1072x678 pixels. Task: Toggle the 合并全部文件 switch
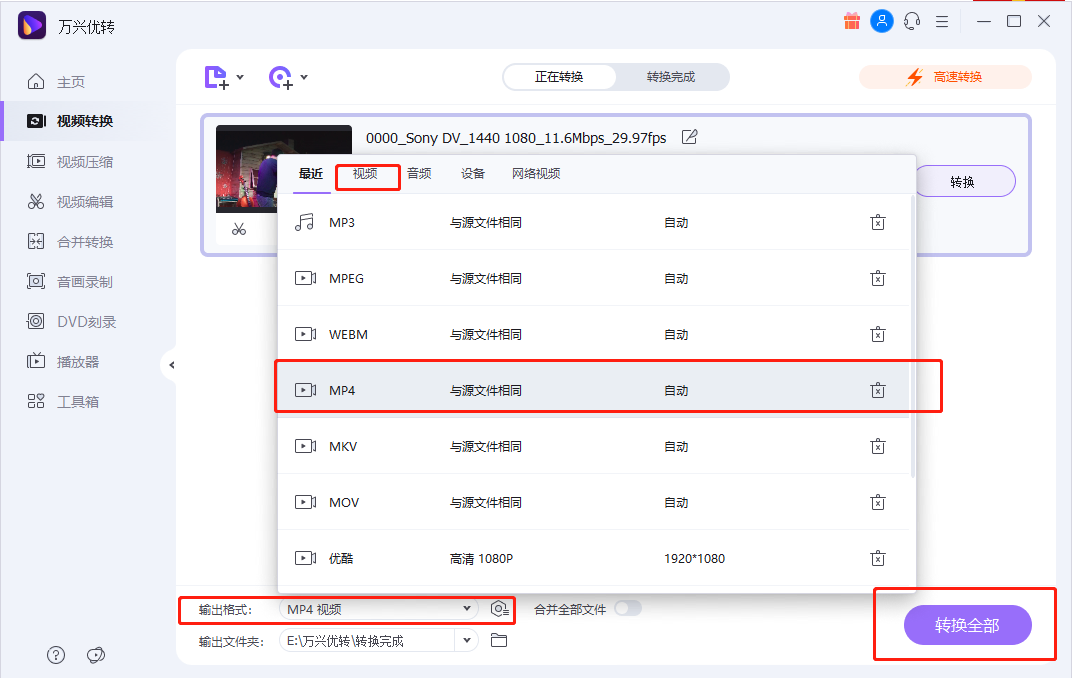coord(628,608)
